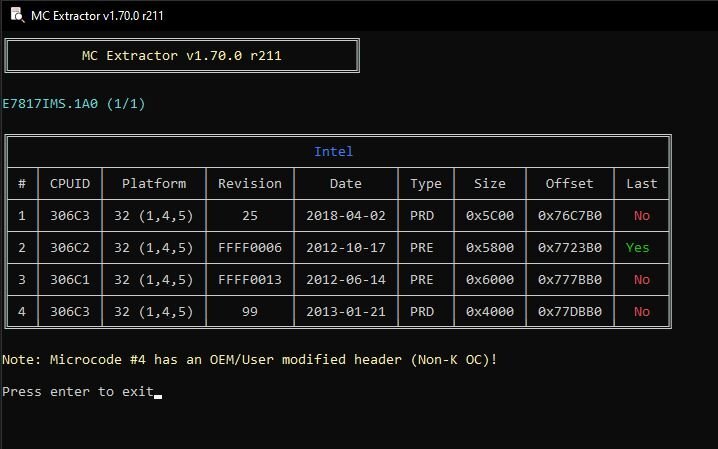Click the boxed banner 'MC Extractor v1.70.0 r211'

pyautogui.click(x=182, y=55)
